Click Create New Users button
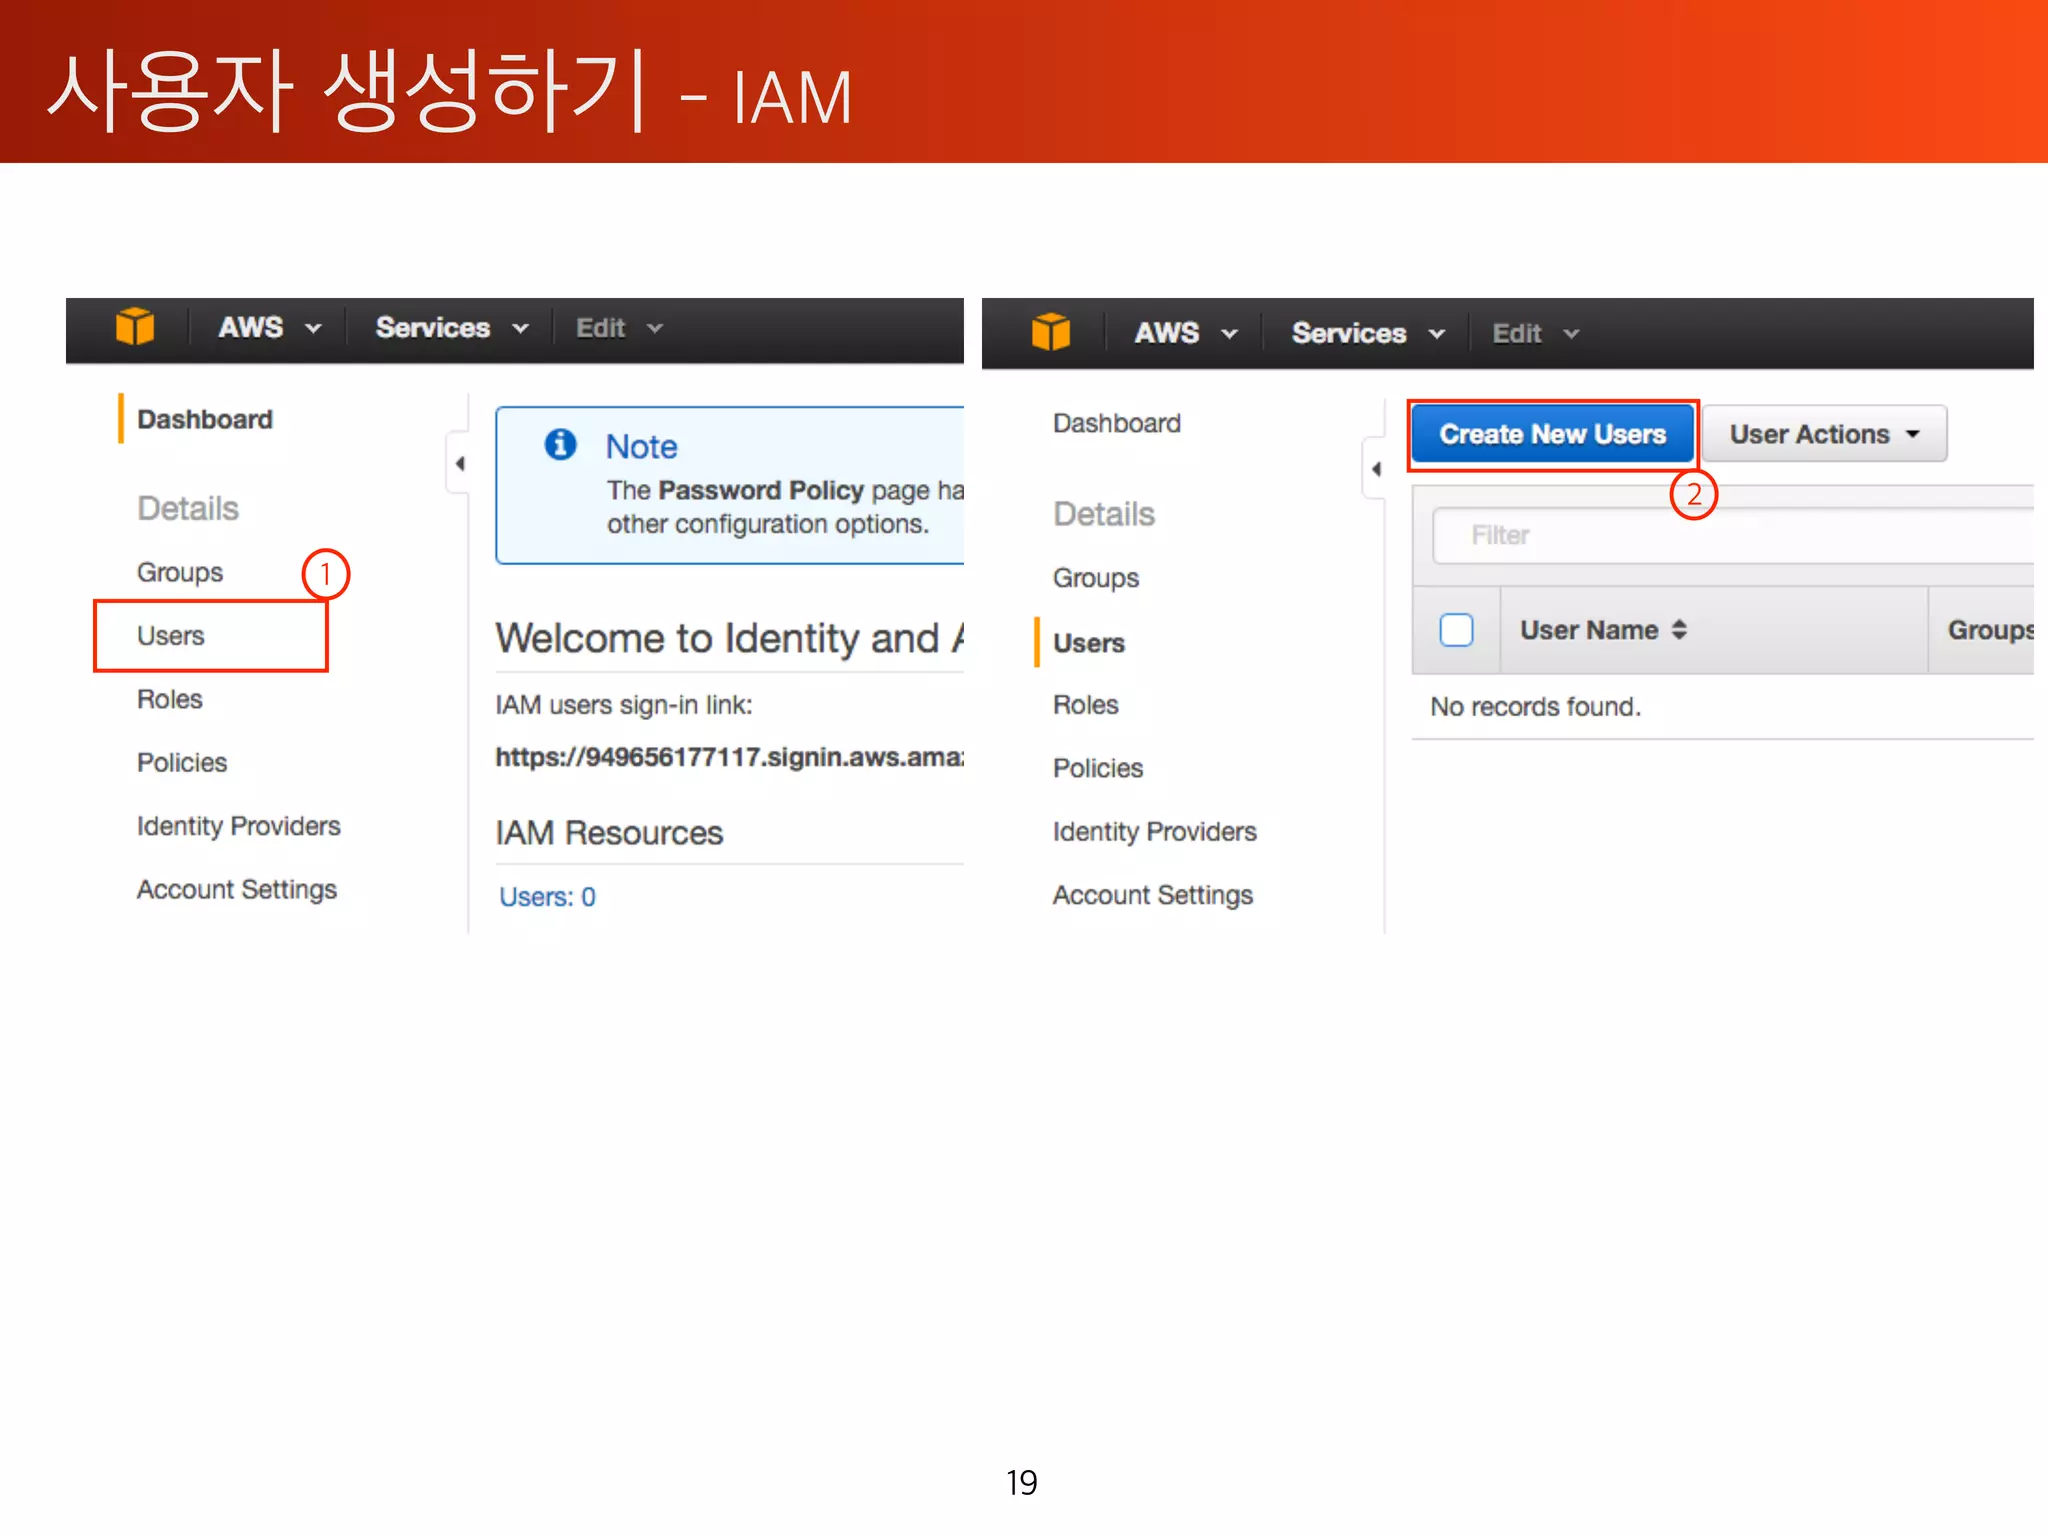2048x1536 pixels. [1553, 434]
